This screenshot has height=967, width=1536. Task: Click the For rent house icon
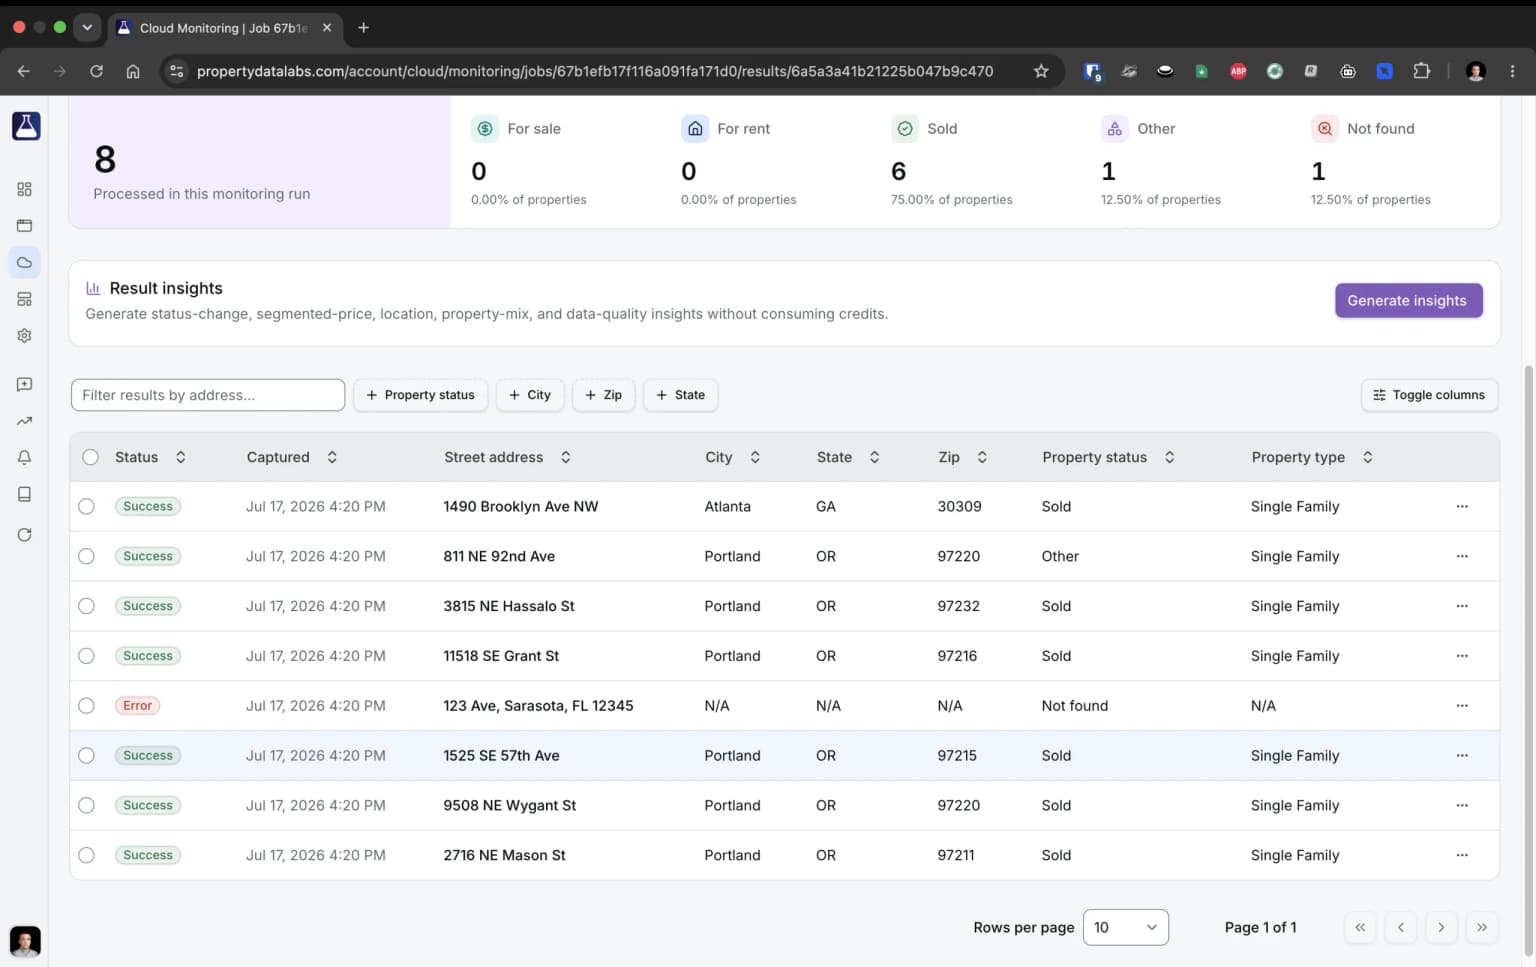coord(695,128)
